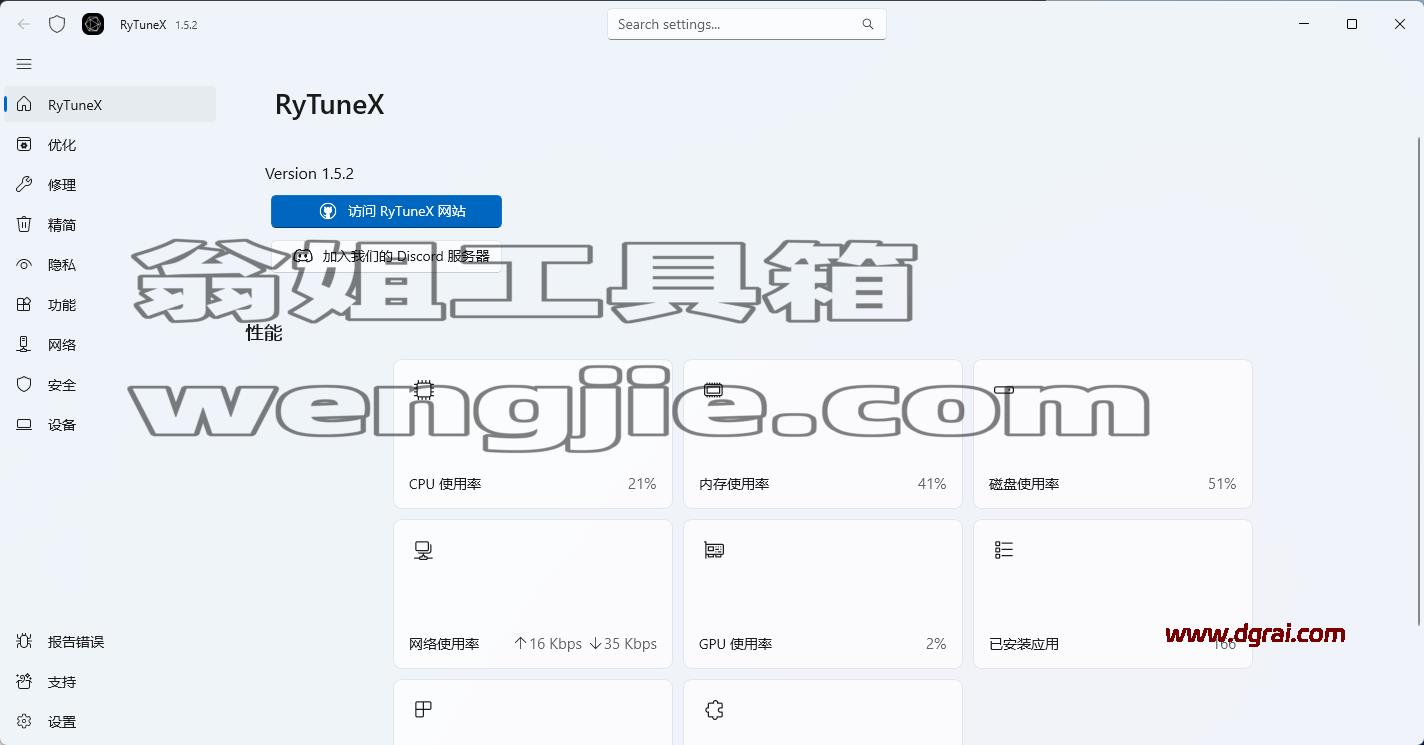This screenshot has height=745, width=1424.
Task: Click the 21% CPU value
Action: pyautogui.click(x=642, y=484)
